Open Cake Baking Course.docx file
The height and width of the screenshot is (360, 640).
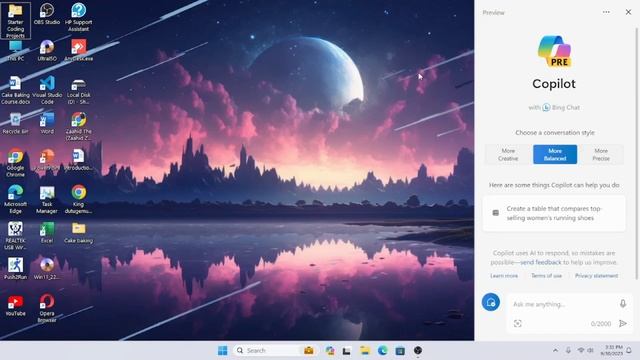point(16,90)
